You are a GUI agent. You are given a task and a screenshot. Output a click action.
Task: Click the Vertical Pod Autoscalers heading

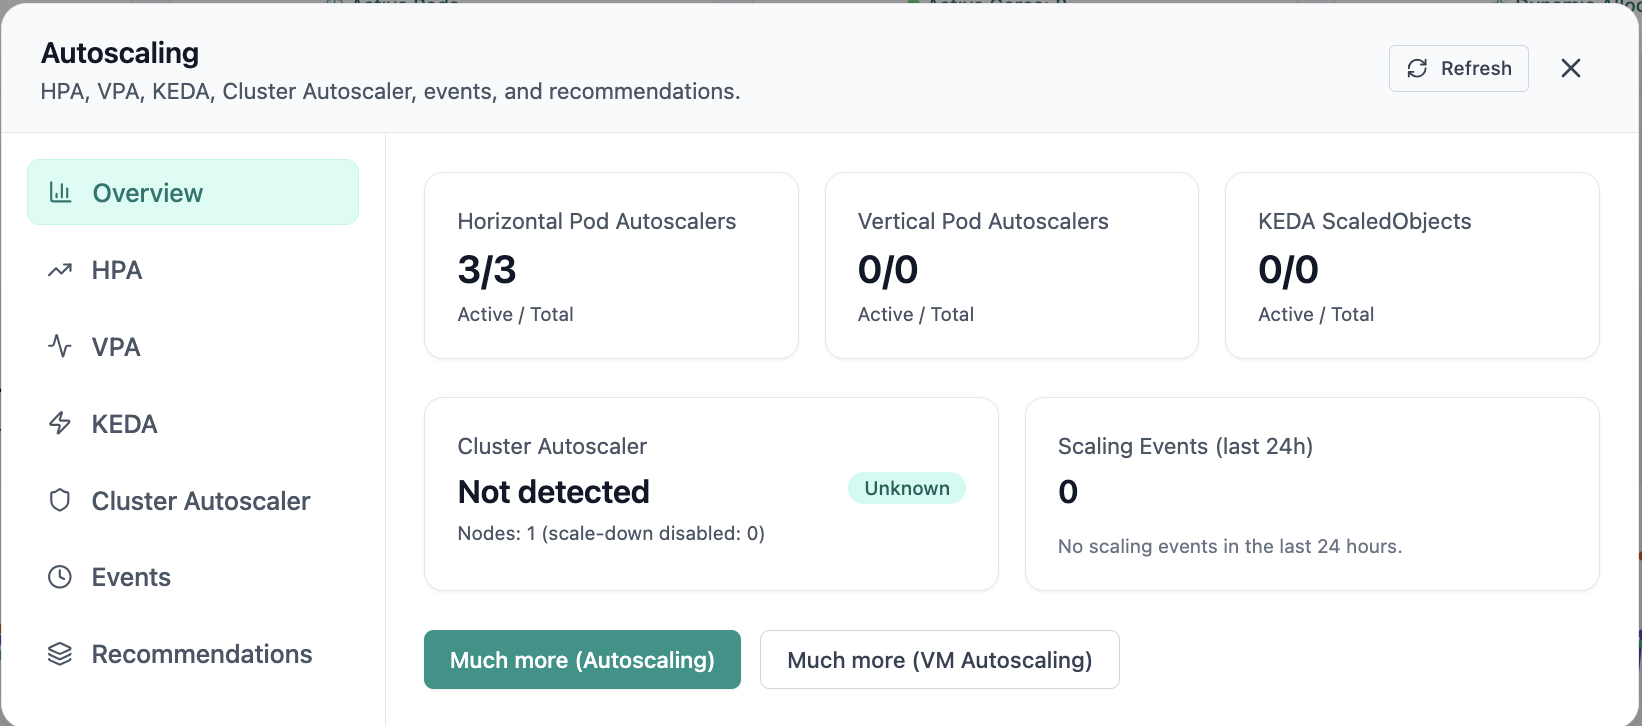click(x=983, y=222)
